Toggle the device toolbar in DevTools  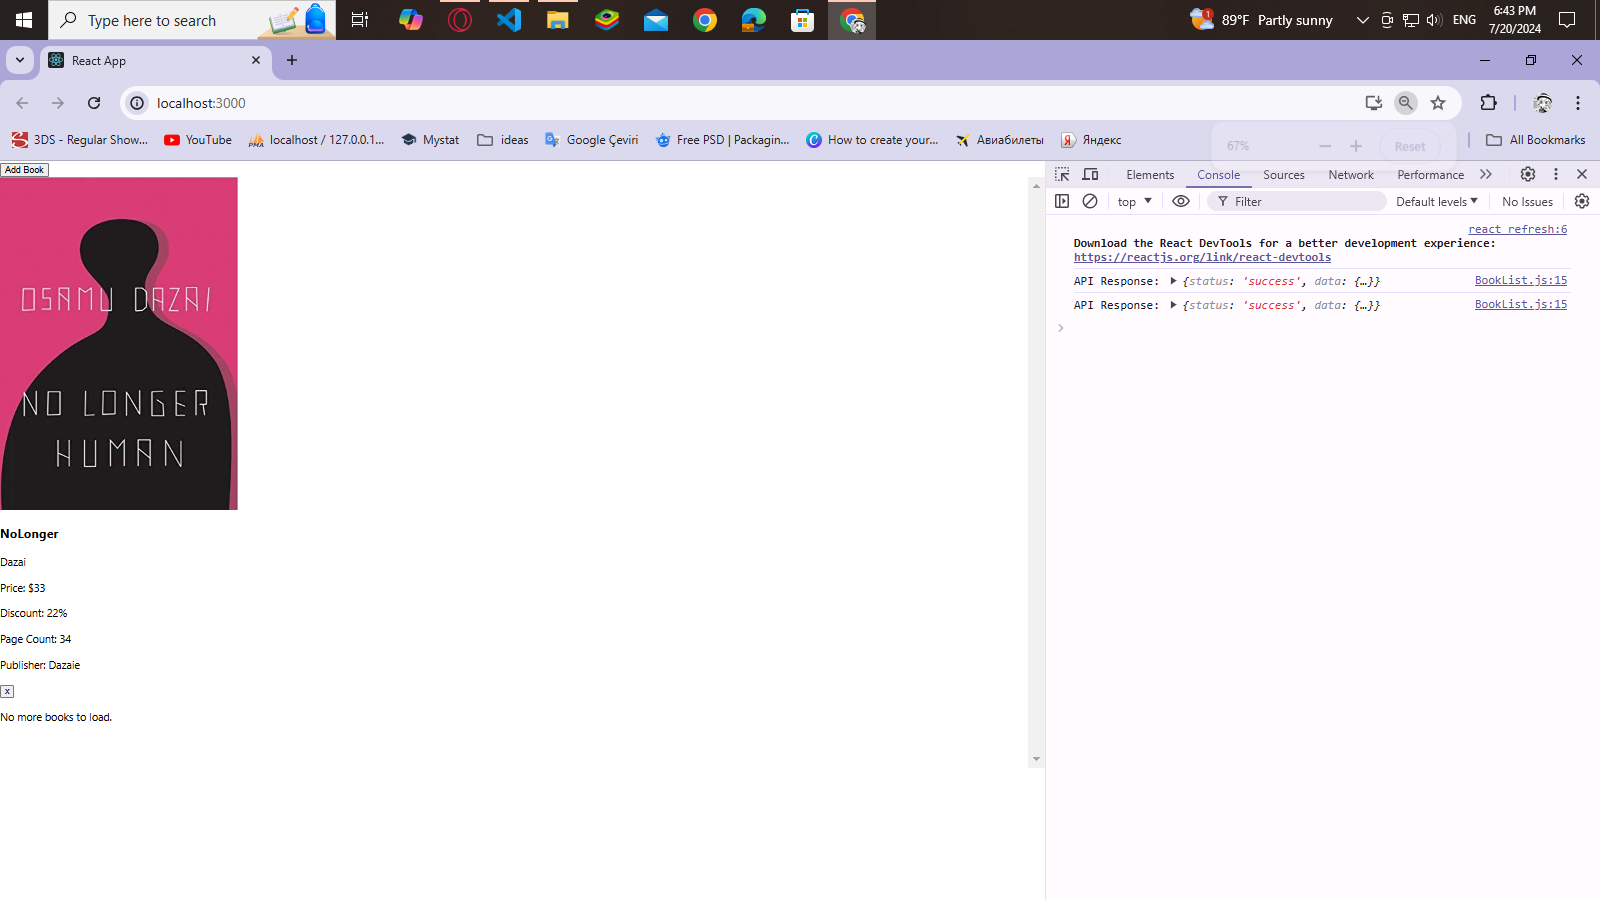(1090, 174)
